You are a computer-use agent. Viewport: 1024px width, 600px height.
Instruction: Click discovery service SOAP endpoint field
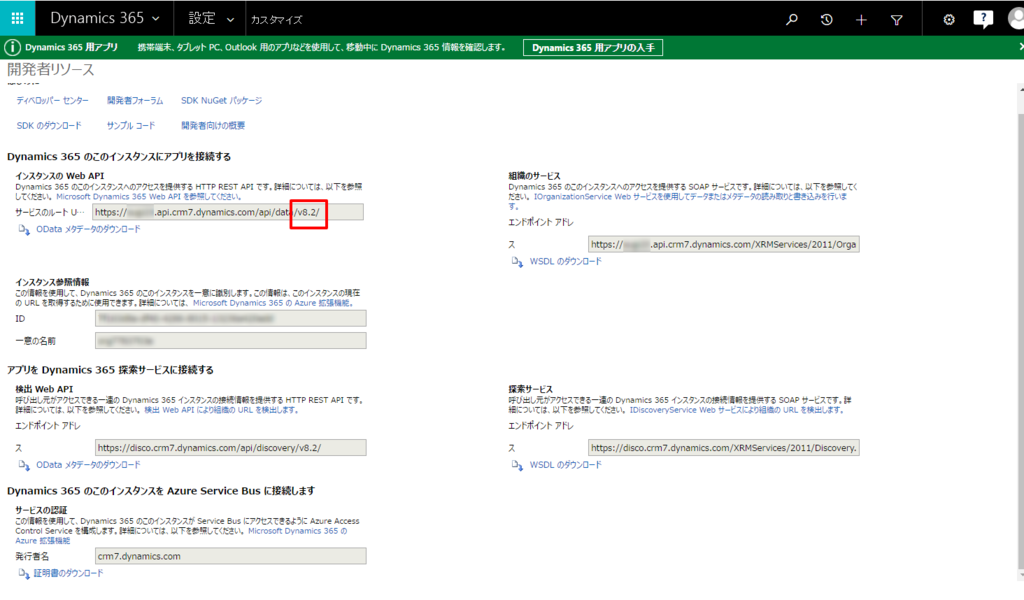tap(724, 448)
